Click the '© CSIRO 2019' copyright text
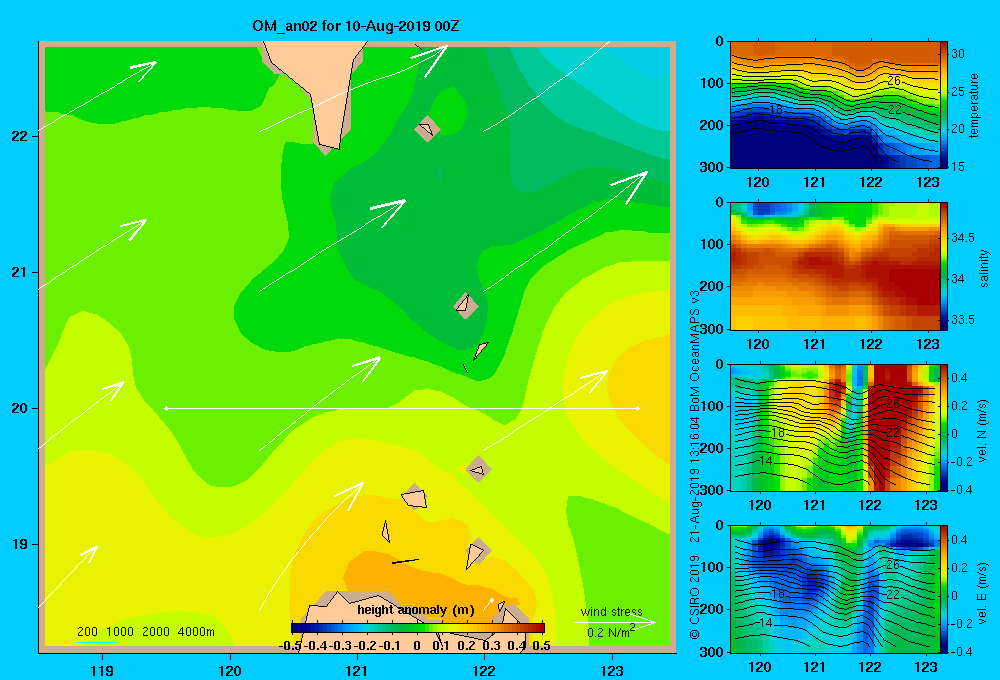Screen dimensions: 1000x680 pos(695,597)
